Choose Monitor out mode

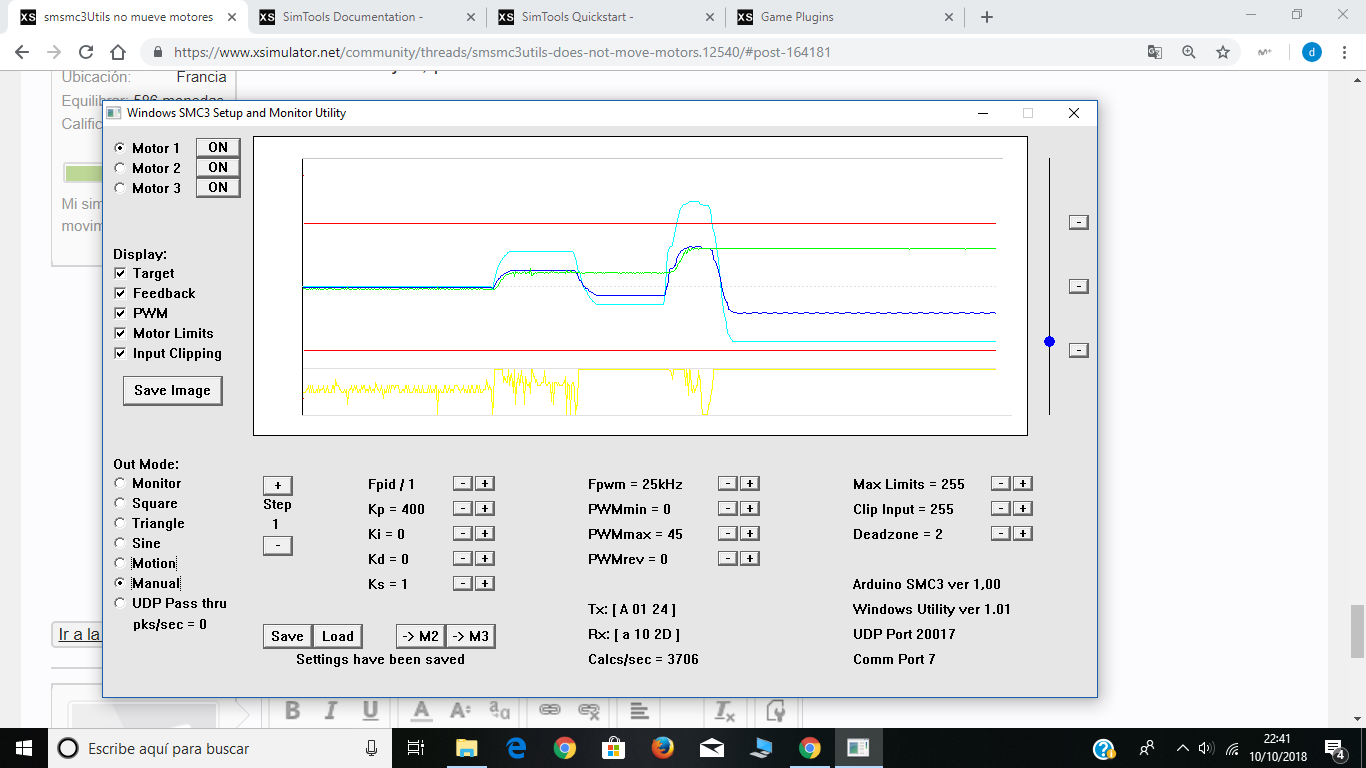pyautogui.click(x=120, y=483)
